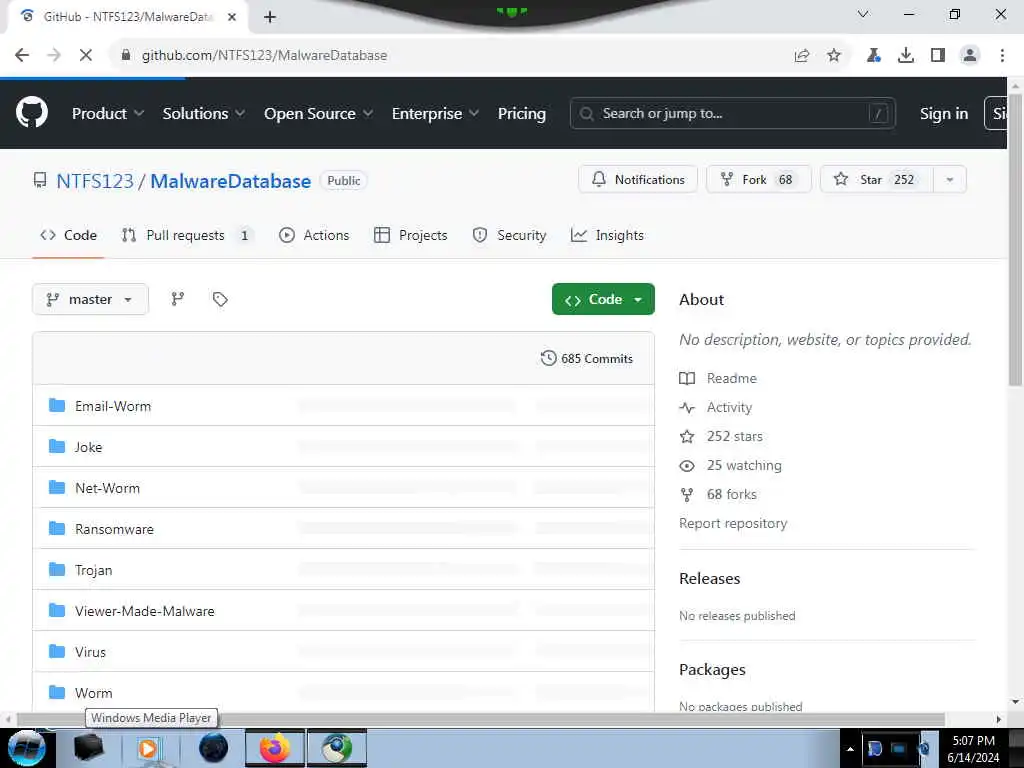Open the tab search chevron in title bar

[863, 14]
